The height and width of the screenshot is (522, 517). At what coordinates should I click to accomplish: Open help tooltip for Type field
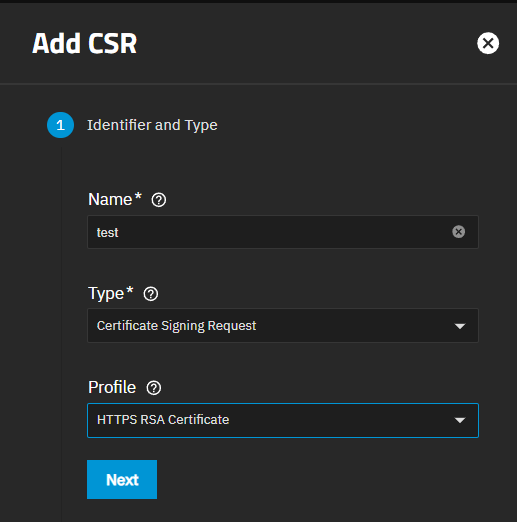pyautogui.click(x=151, y=294)
